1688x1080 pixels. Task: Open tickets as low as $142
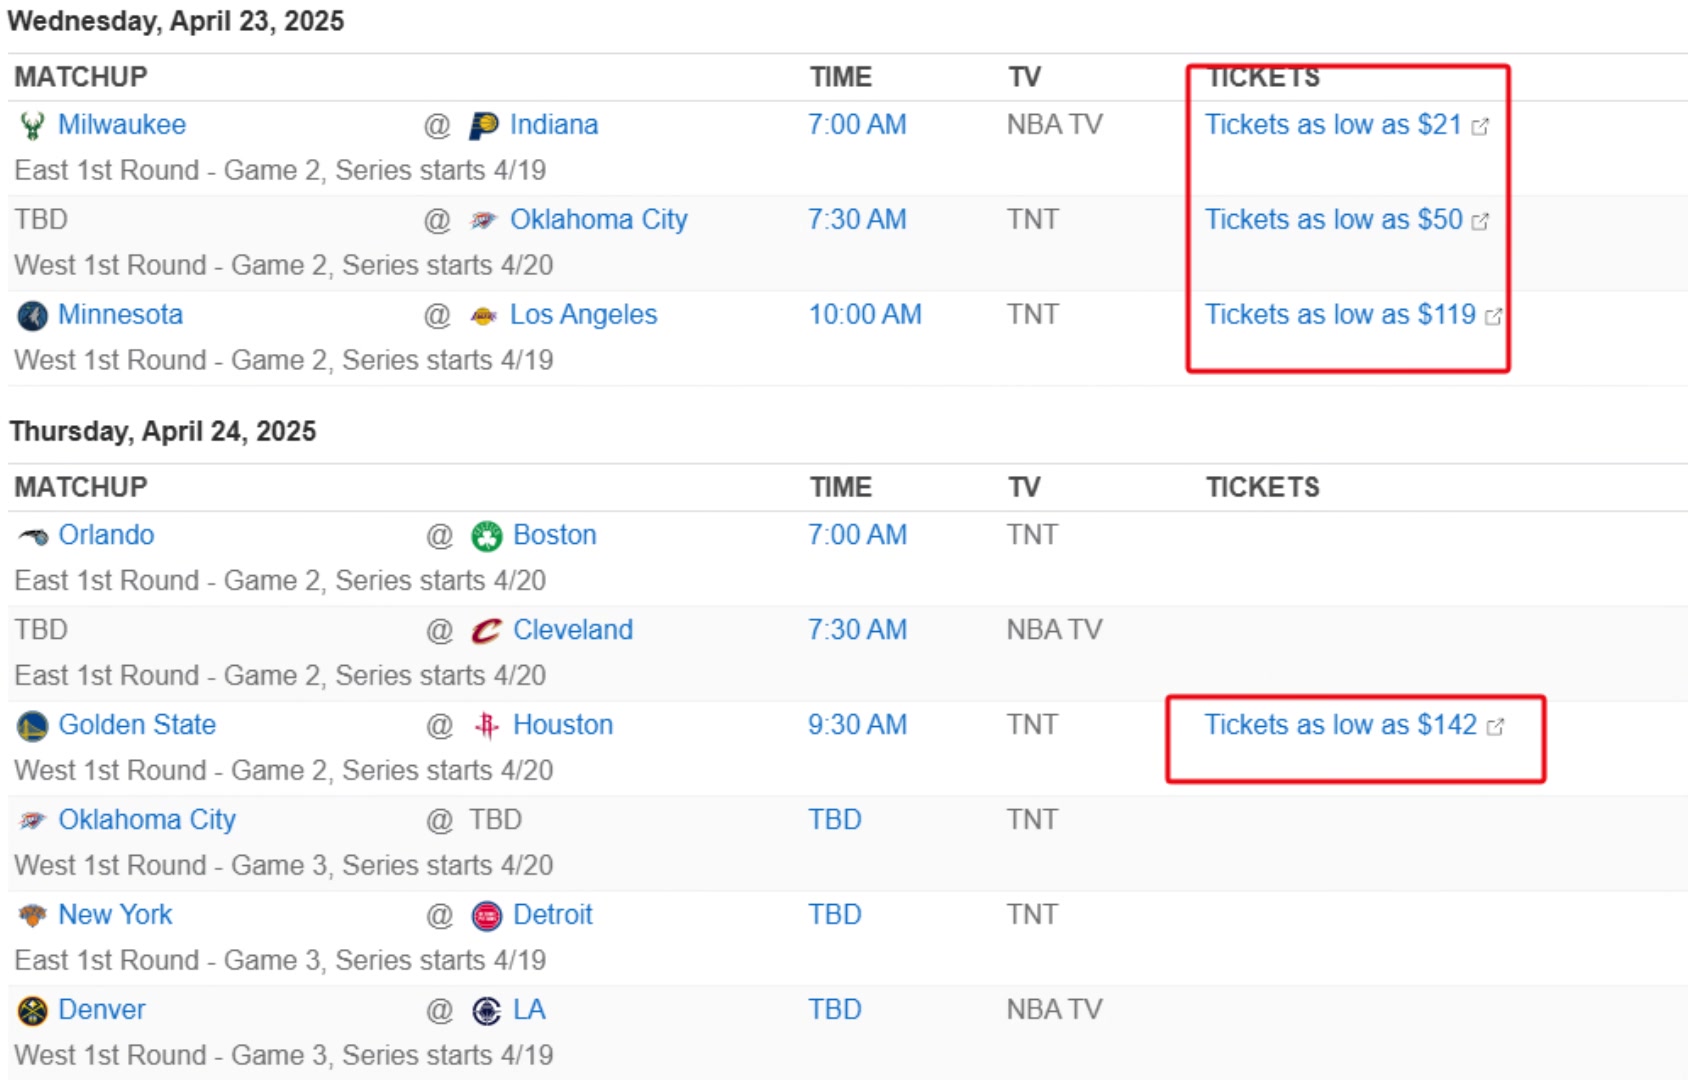1340,725
